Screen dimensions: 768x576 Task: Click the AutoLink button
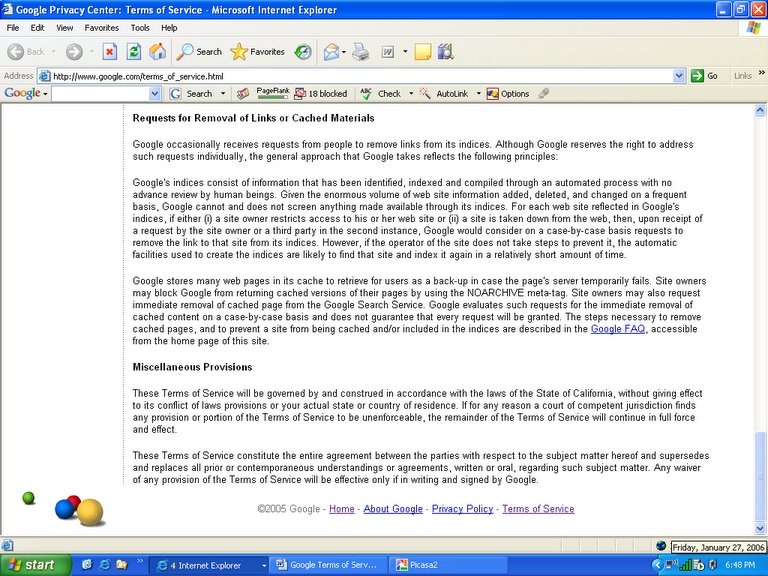click(444, 94)
